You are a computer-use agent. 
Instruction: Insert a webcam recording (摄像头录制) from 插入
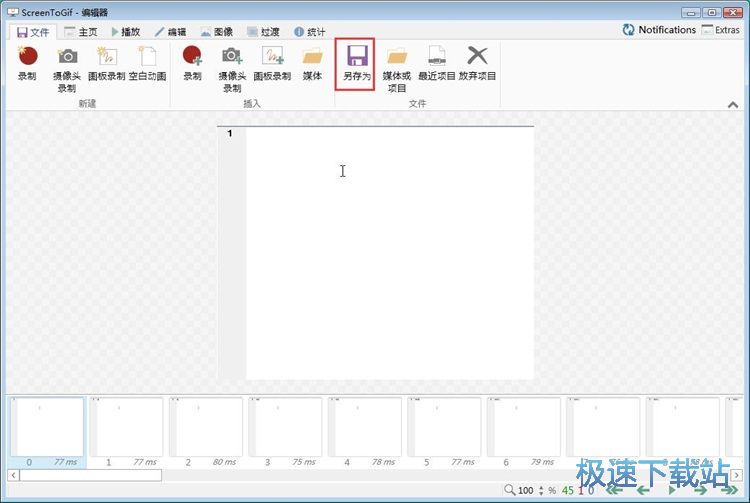232,69
